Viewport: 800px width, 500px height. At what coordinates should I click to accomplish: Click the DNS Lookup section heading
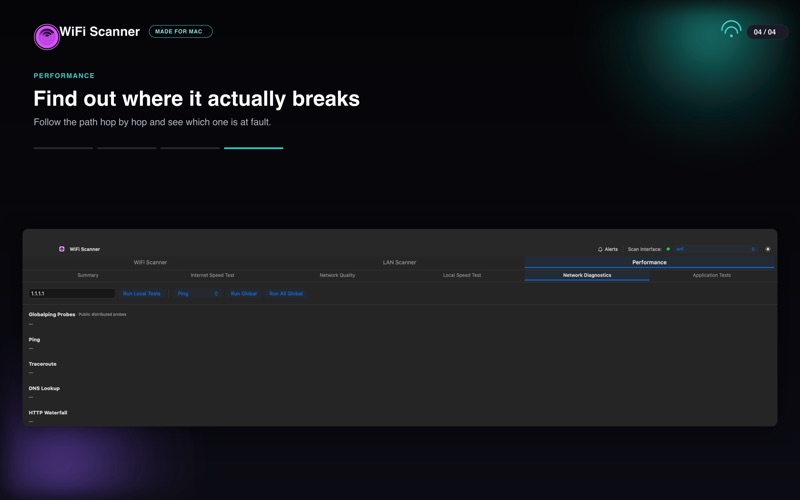point(44,388)
